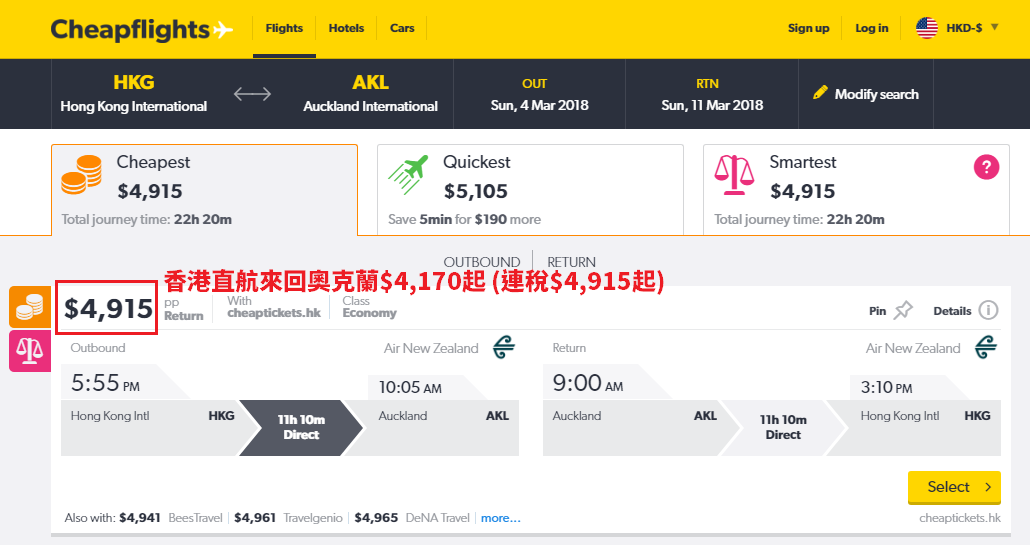Image resolution: width=1030 pixels, height=545 pixels.
Task: Click outbound arrival time 10:05 AM
Action: pyautogui.click(x=410, y=387)
